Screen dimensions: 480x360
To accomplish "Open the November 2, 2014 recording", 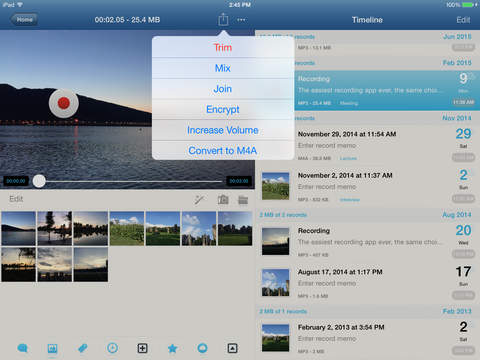I will [368, 187].
